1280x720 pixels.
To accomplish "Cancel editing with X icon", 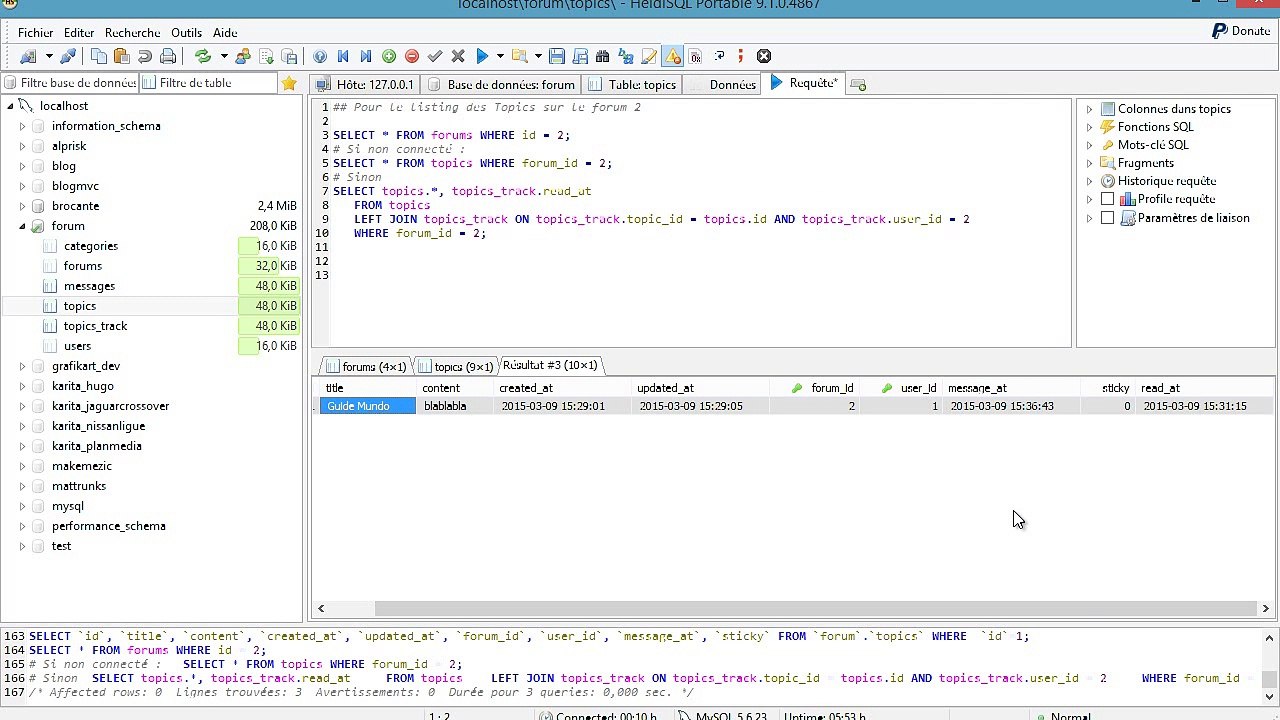I will [458, 56].
